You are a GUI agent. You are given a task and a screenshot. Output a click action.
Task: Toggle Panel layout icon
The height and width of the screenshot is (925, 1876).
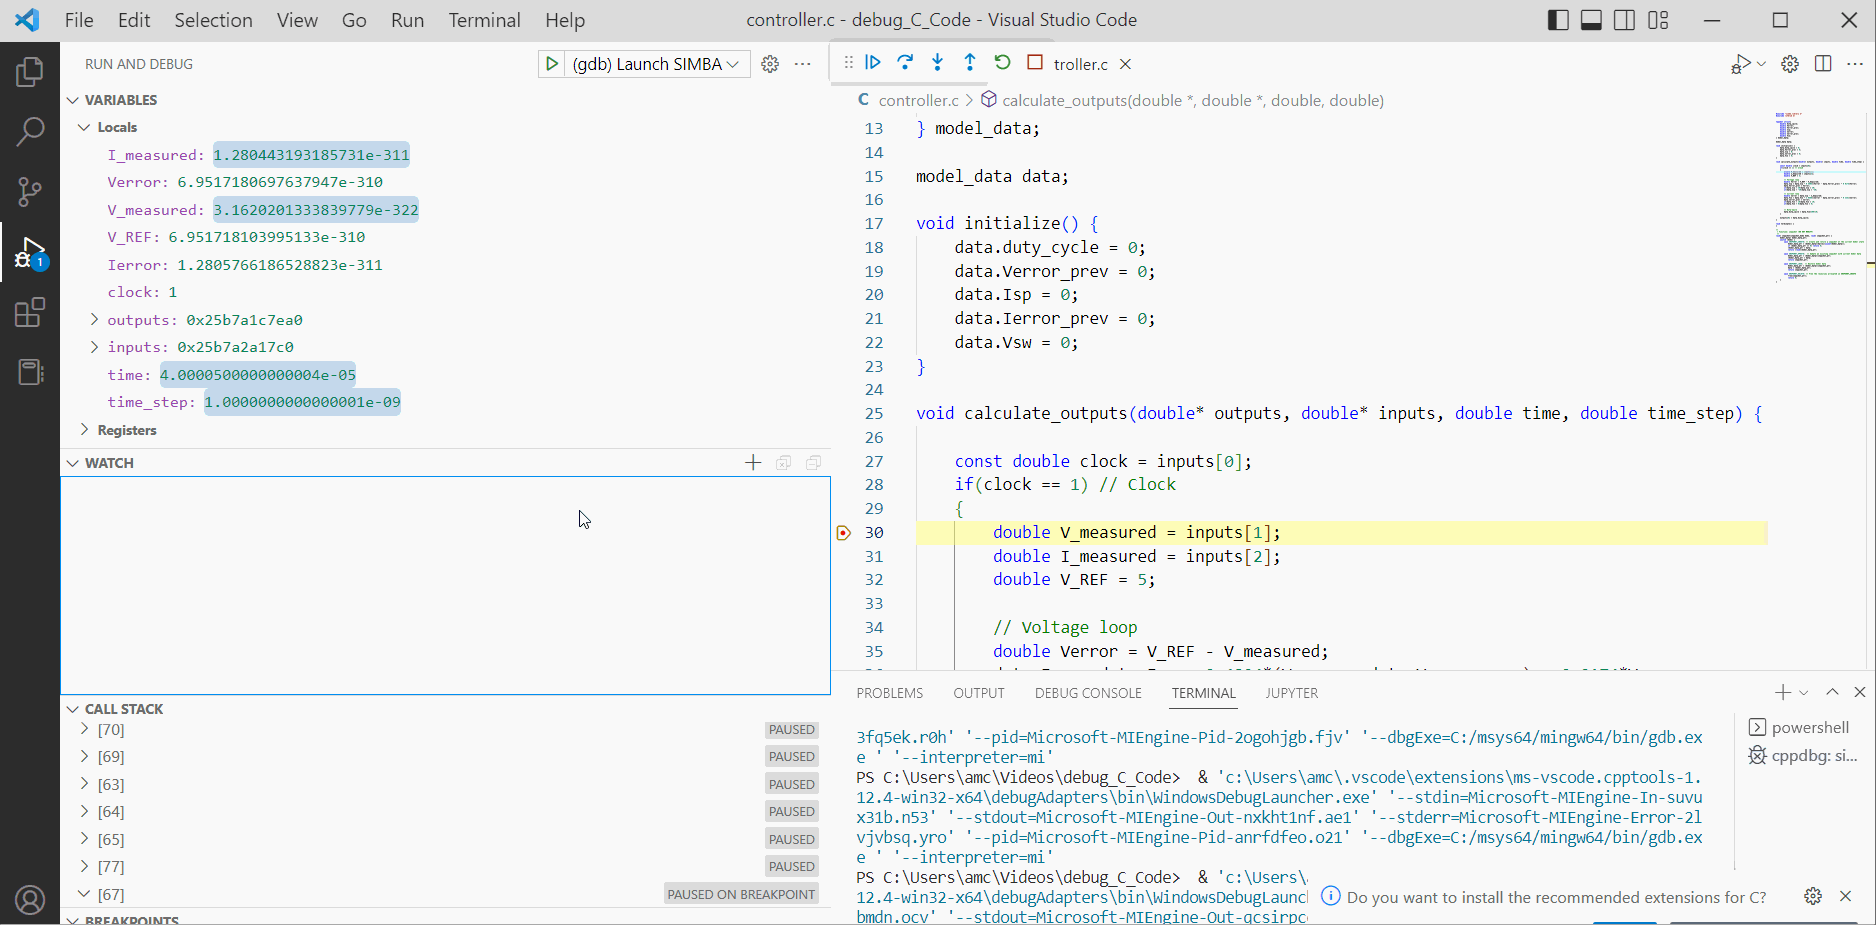click(1591, 20)
